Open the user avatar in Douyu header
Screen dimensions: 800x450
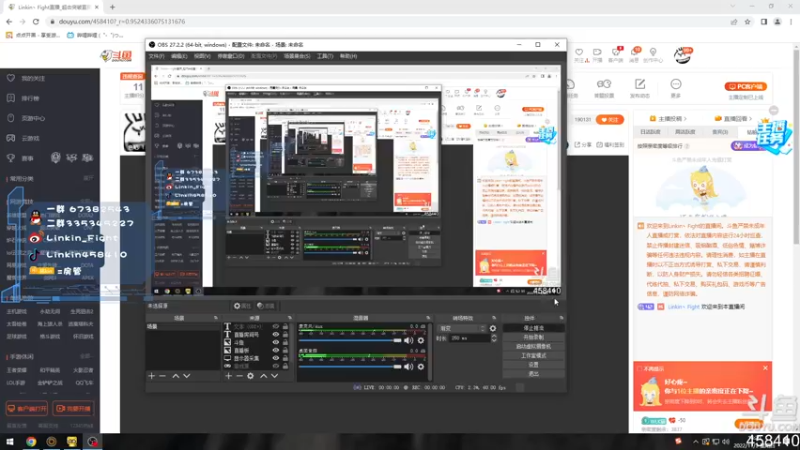[x=682, y=55]
